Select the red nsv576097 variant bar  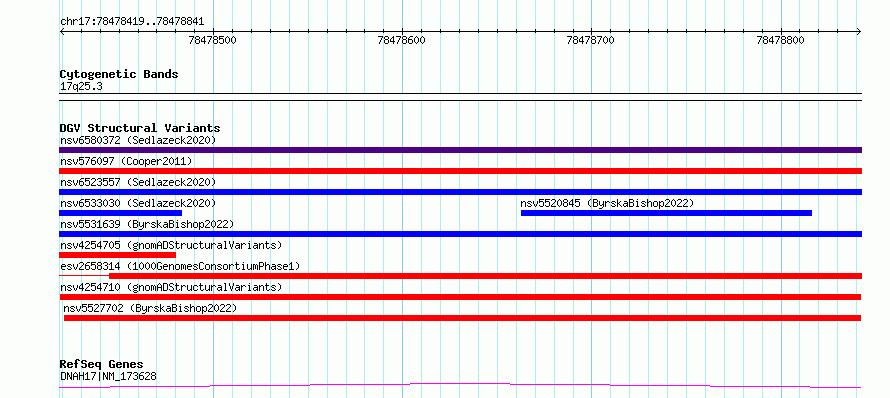point(460,171)
